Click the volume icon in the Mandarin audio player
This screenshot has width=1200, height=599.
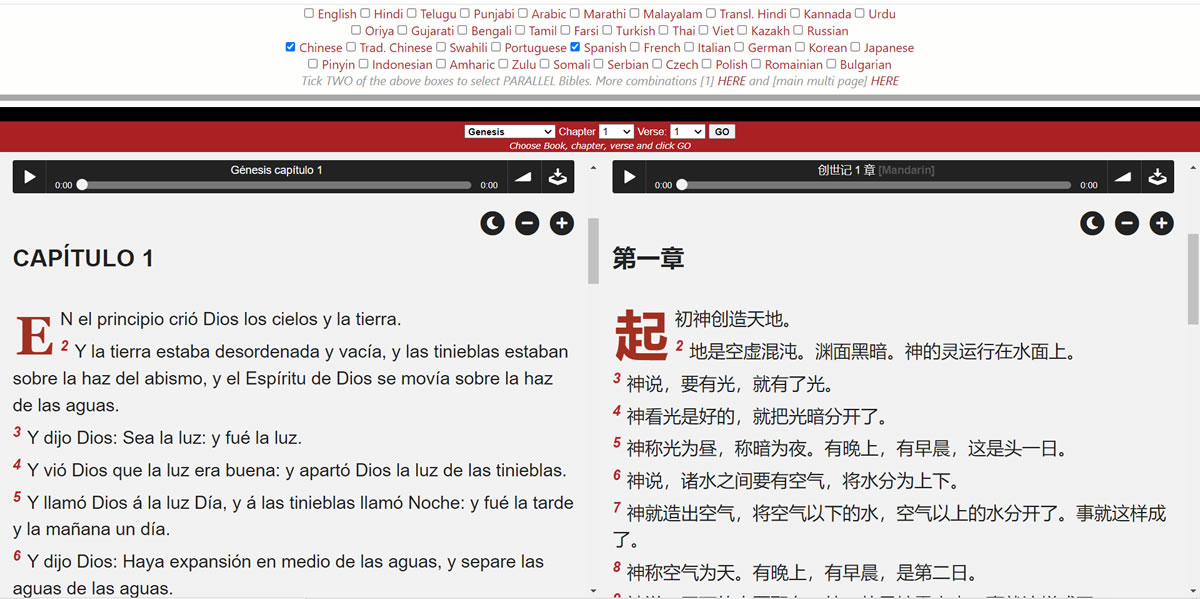click(x=1122, y=177)
